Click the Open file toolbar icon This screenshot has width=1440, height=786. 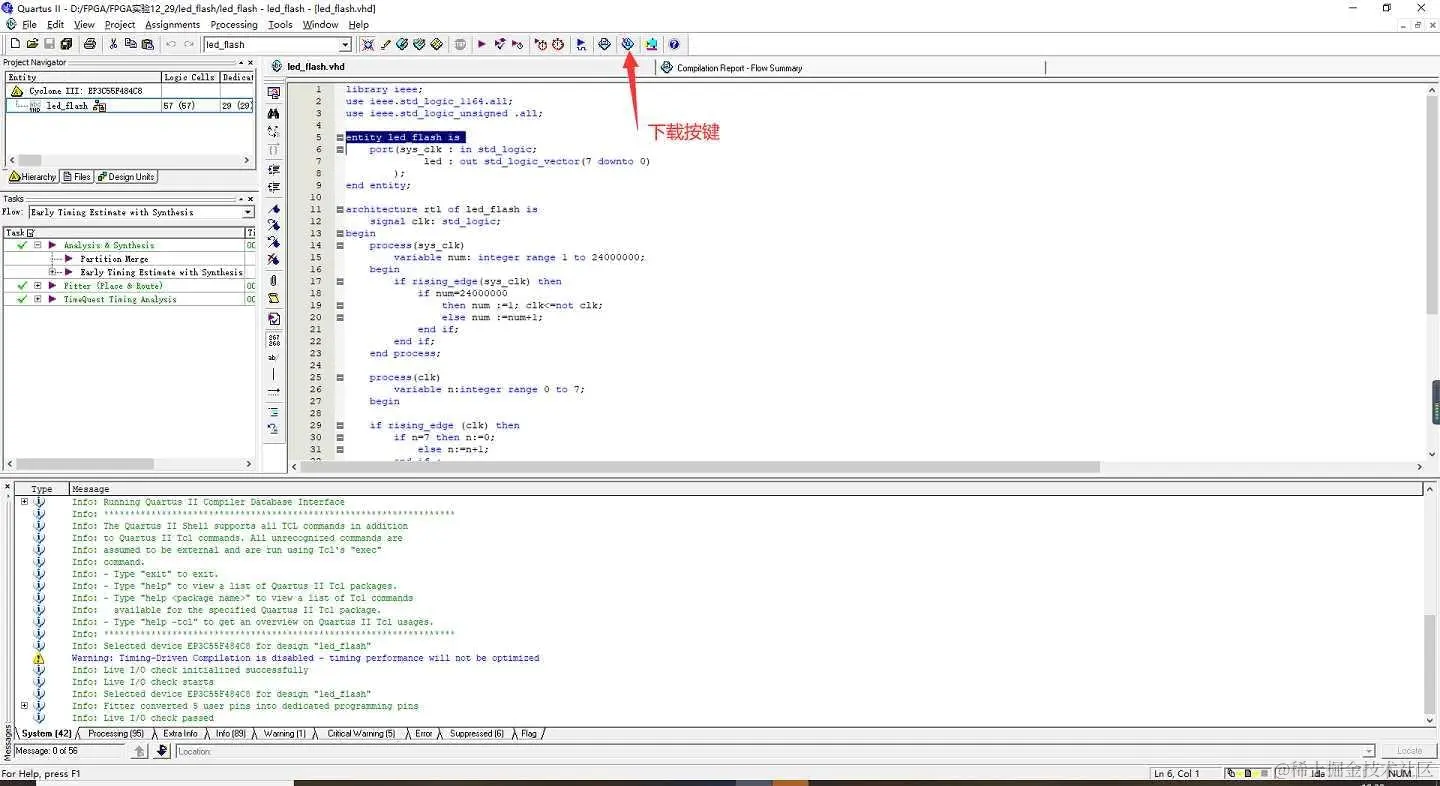coord(32,44)
